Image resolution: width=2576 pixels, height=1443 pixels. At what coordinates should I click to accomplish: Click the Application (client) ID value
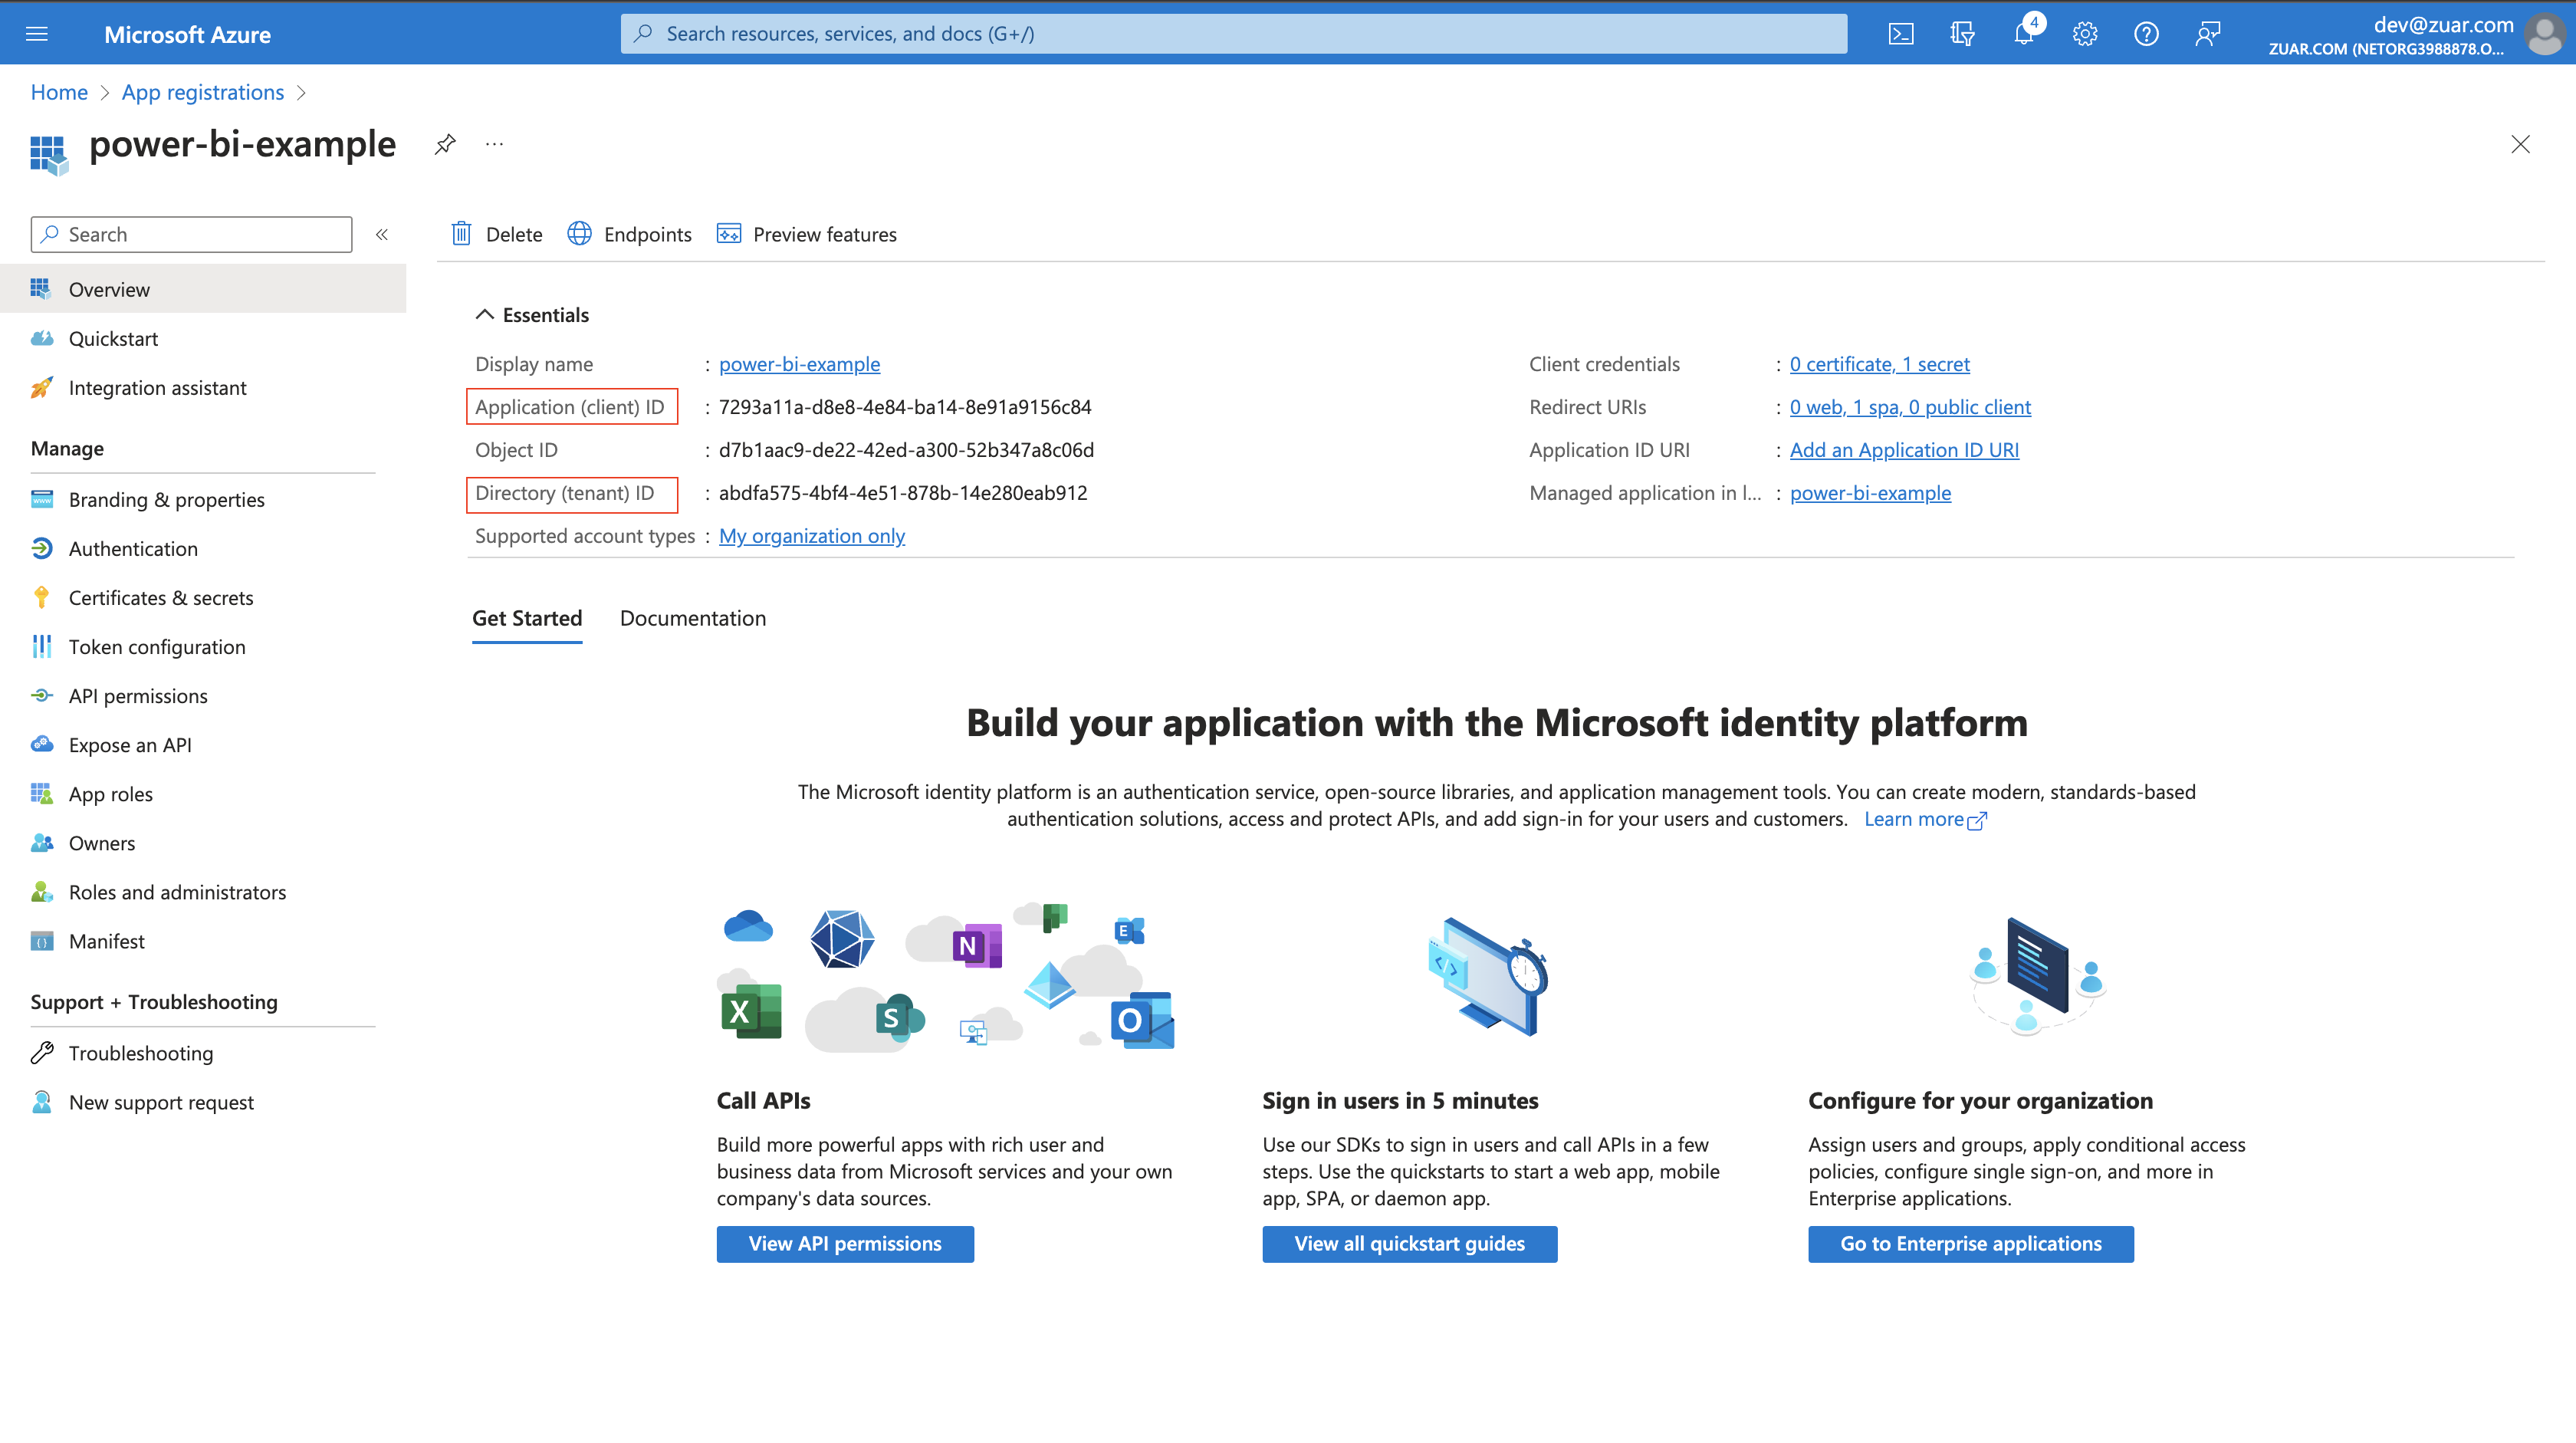905,407
